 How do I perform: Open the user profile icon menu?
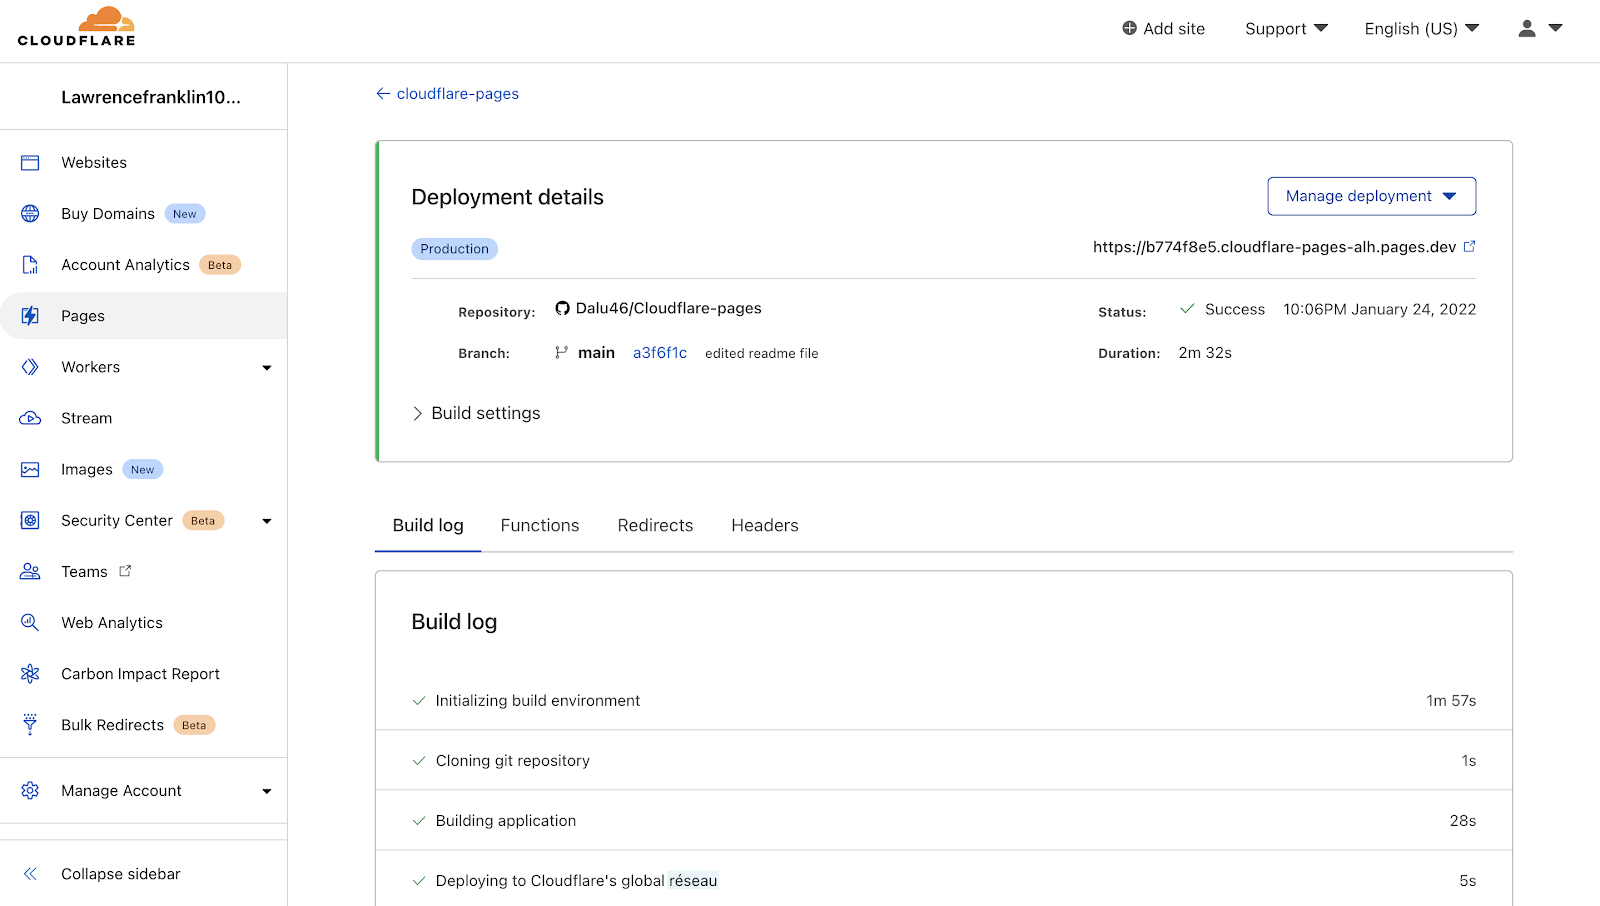point(1526,28)
